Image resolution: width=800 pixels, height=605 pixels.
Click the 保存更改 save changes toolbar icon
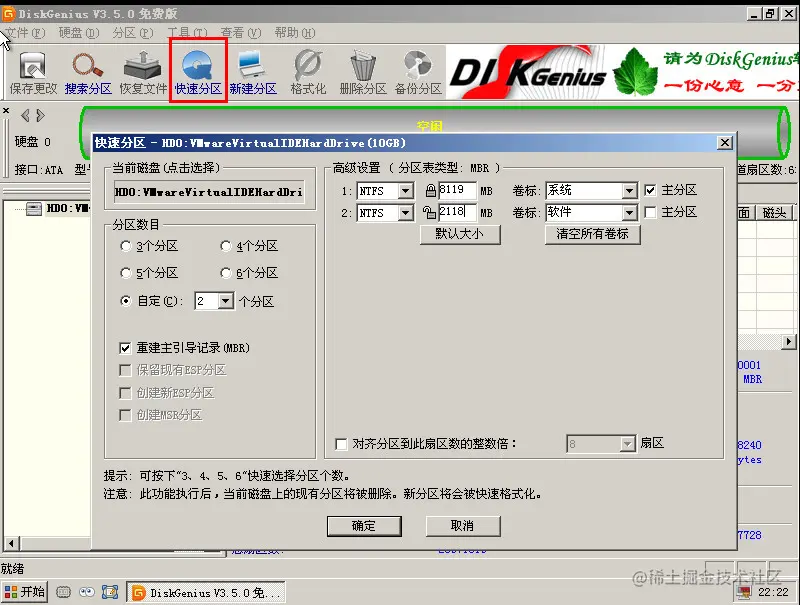[33, 73]
